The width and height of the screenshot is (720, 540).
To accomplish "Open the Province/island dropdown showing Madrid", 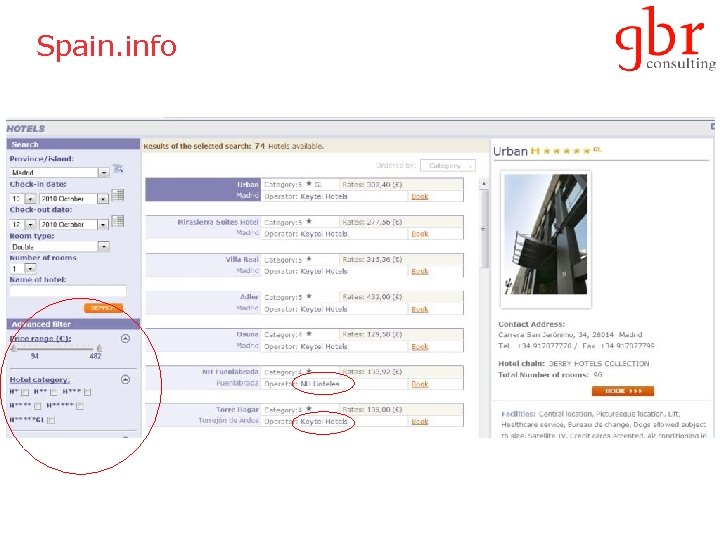I will click(59, 172).
